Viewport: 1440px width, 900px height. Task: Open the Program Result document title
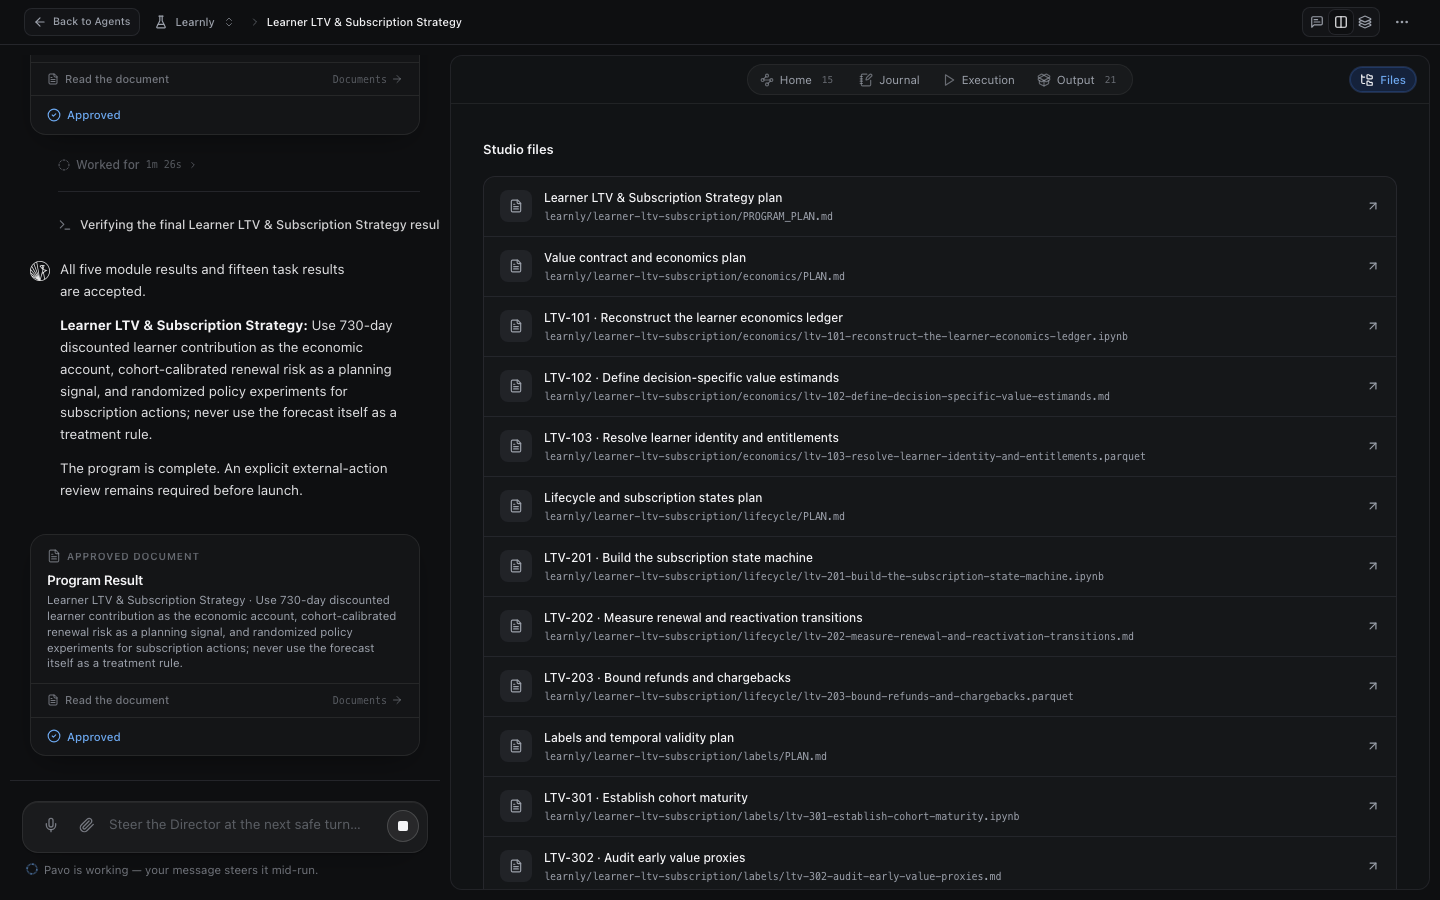click(x=95, y=580)
